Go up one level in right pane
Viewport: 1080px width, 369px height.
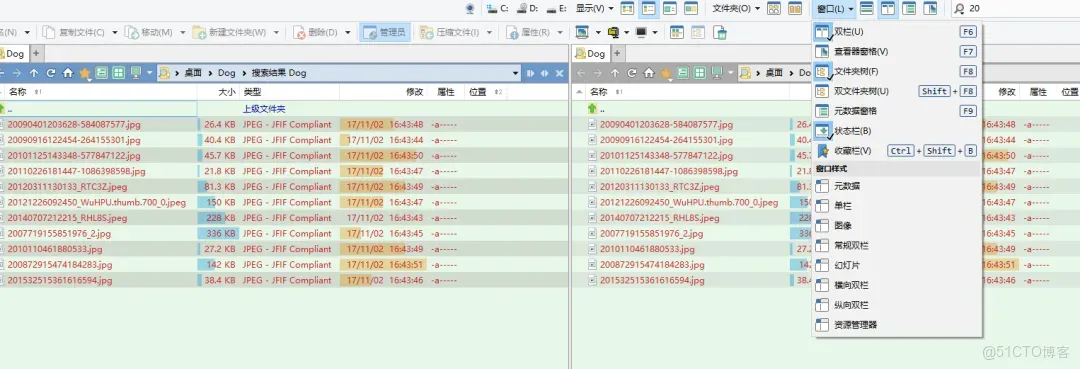click(615, 73)
